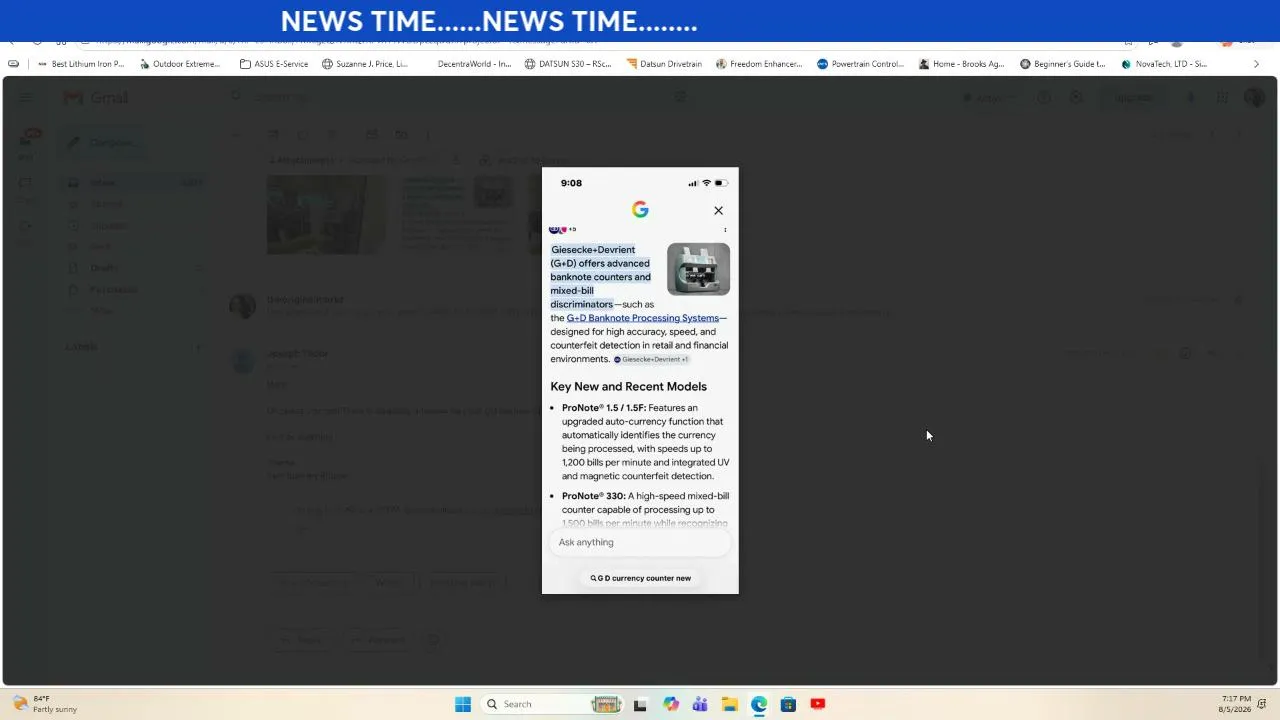Image resolution: width=1280 pixels, height=720 pixels.
Task: Click the Google logo in the phone screenshot
Action: coord(640,209)
